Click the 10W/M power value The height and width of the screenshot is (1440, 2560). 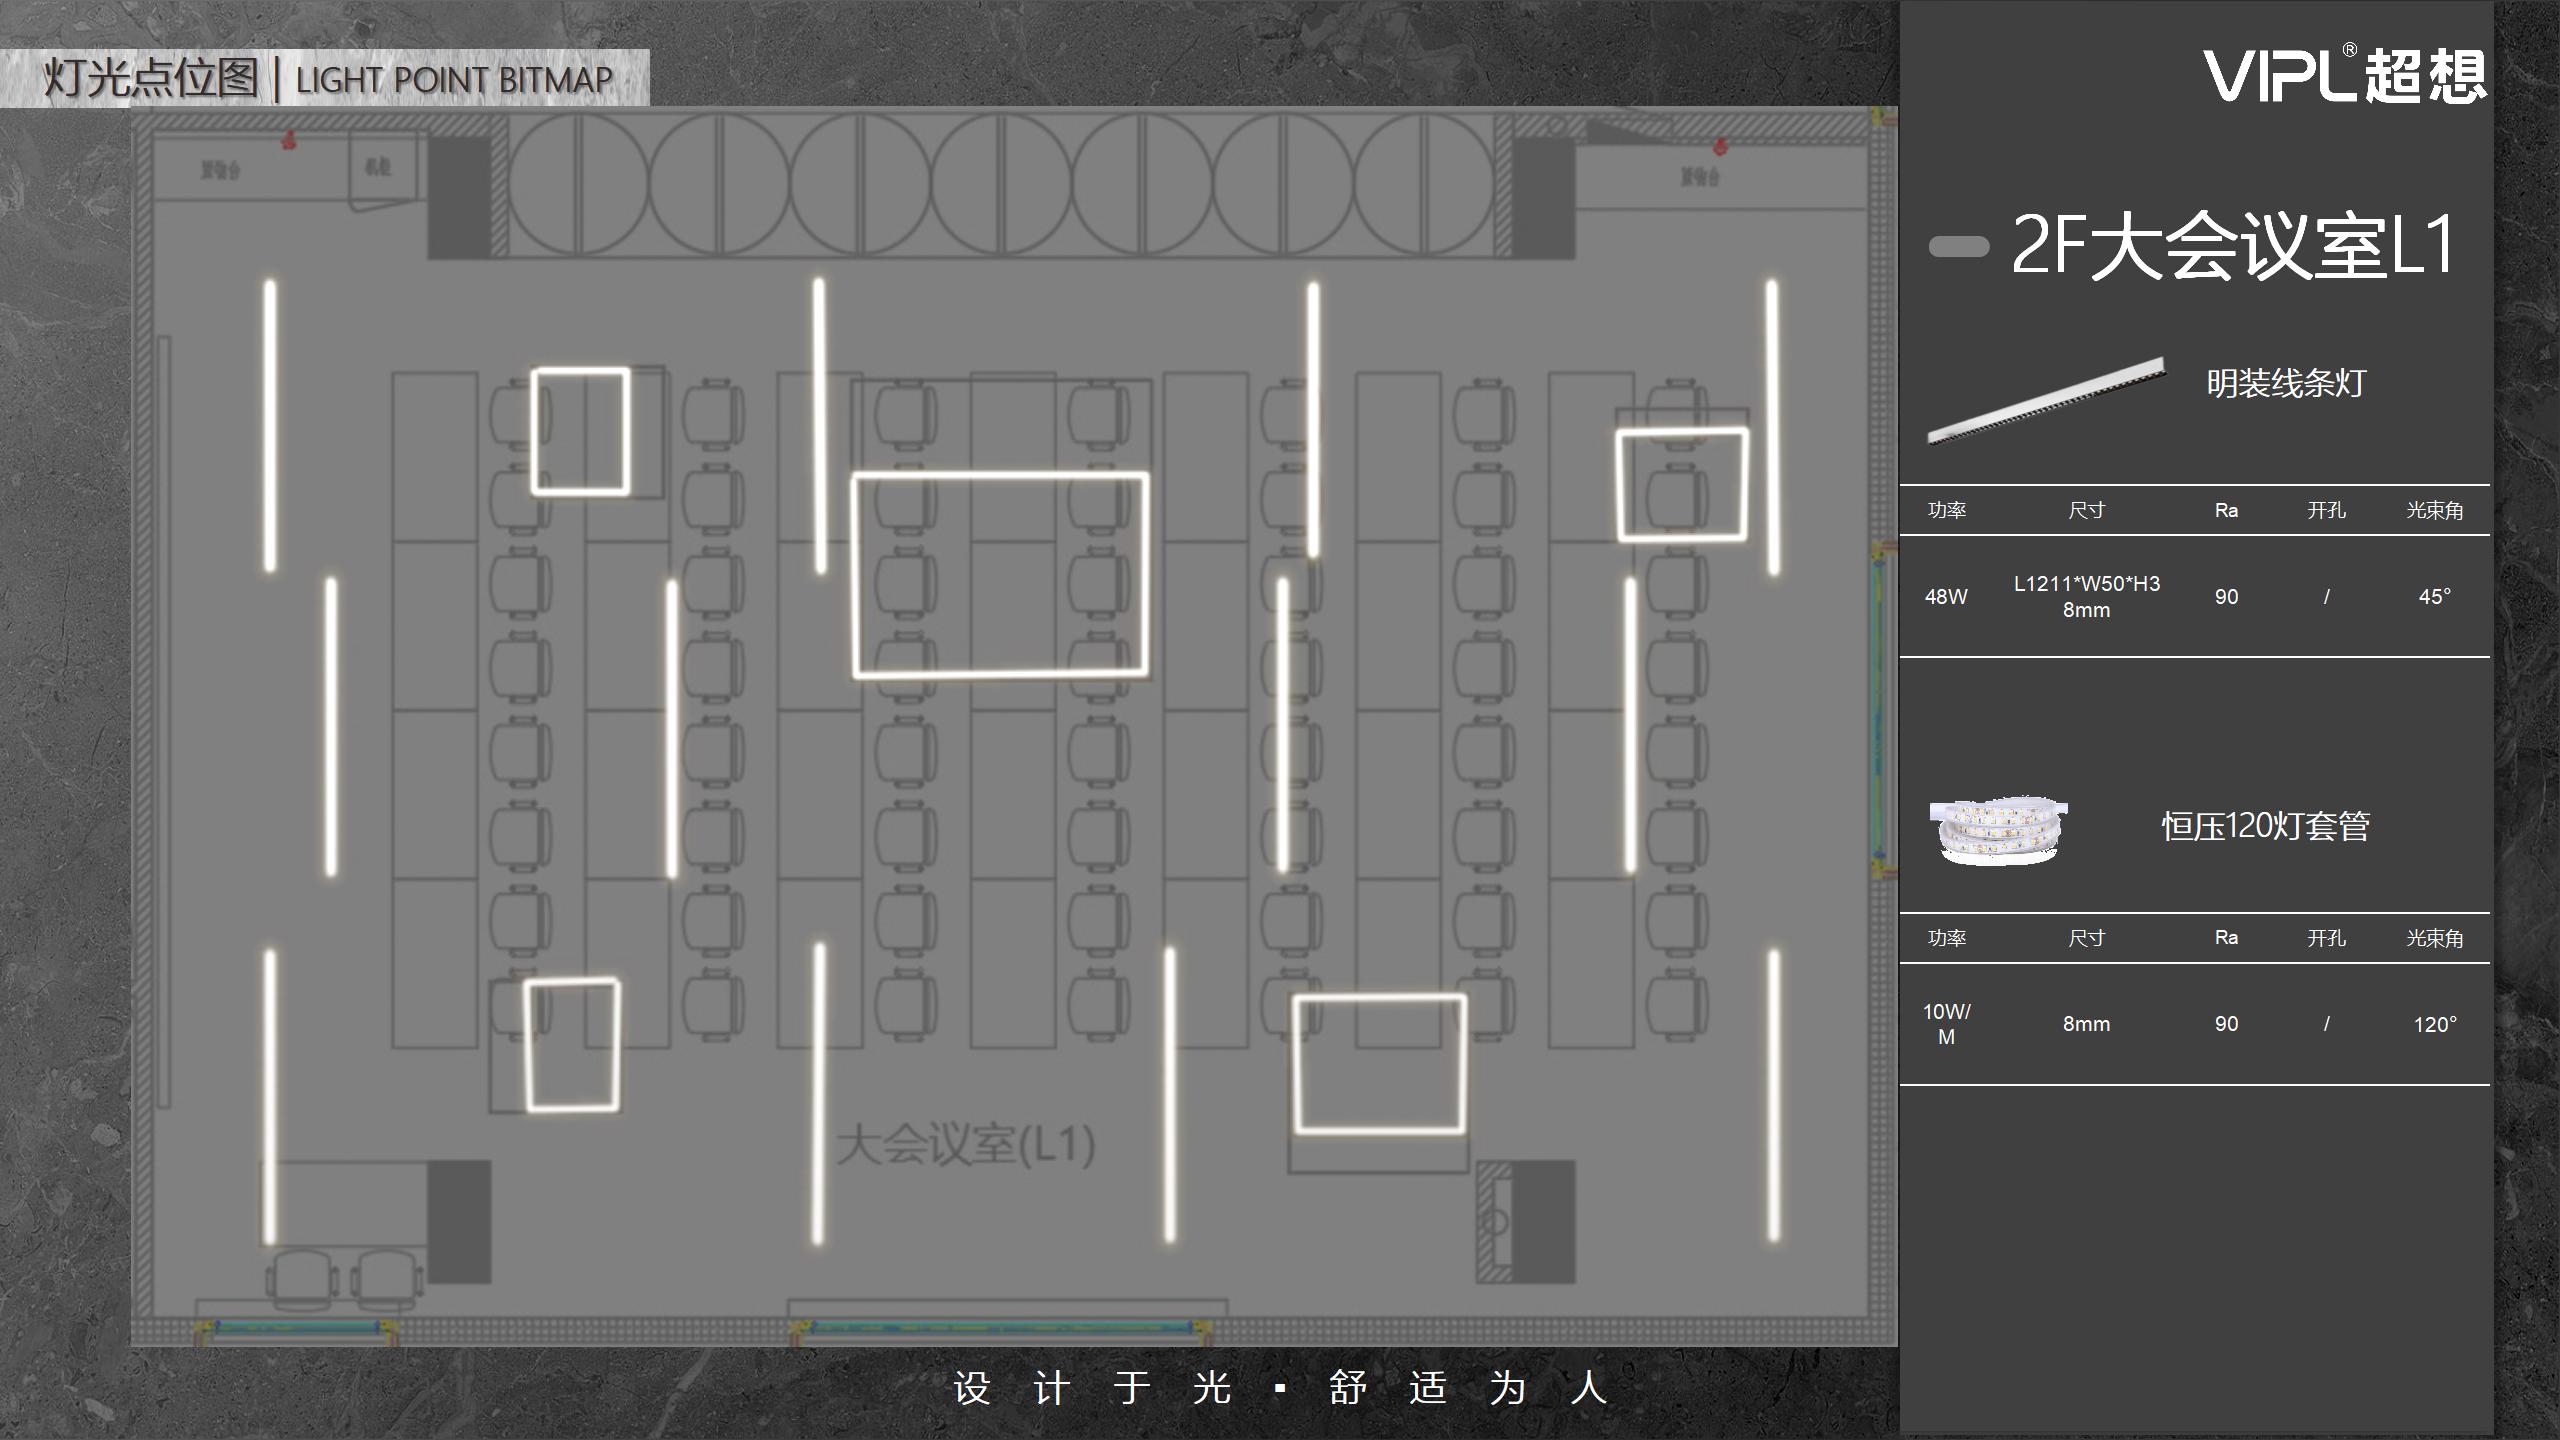click(x=1946, y=1024)
